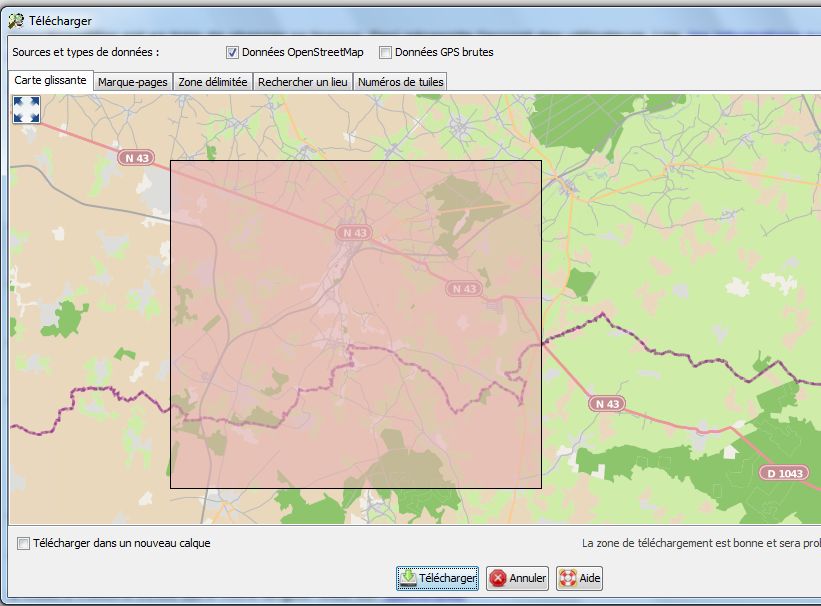The image size is (821, 606).
Task: Click the red X icon on Annuler
Action: (498, 578)
